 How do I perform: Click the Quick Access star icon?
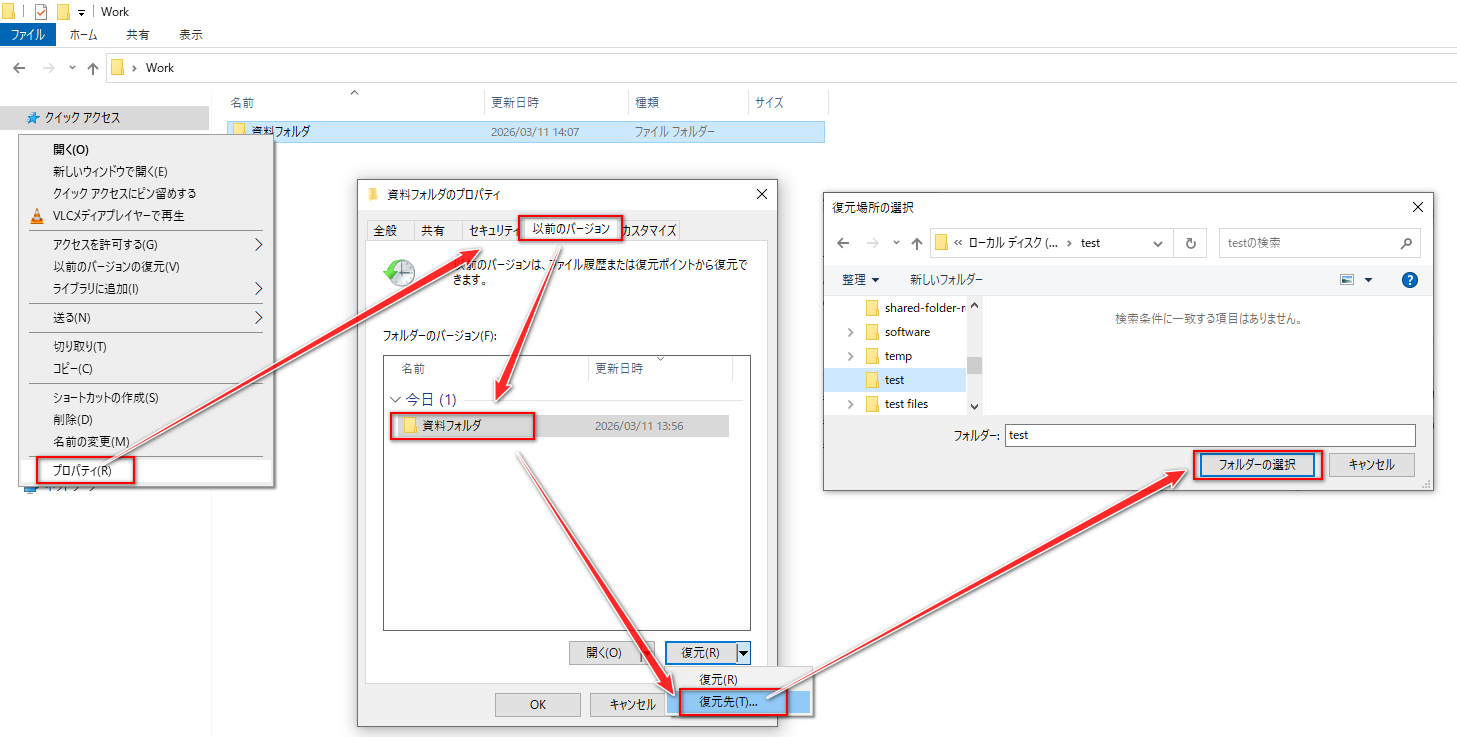[33, 118]
